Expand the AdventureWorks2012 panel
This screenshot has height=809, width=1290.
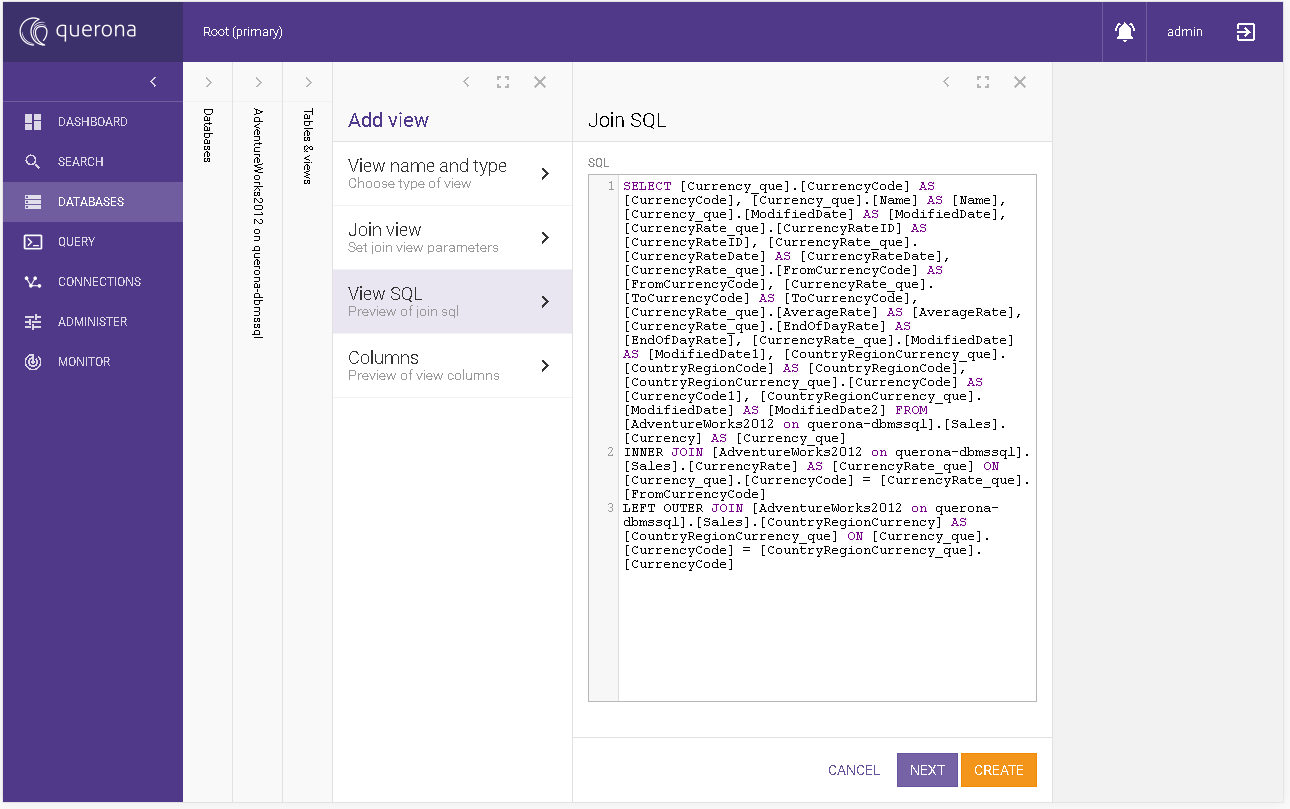pos(258,82)
